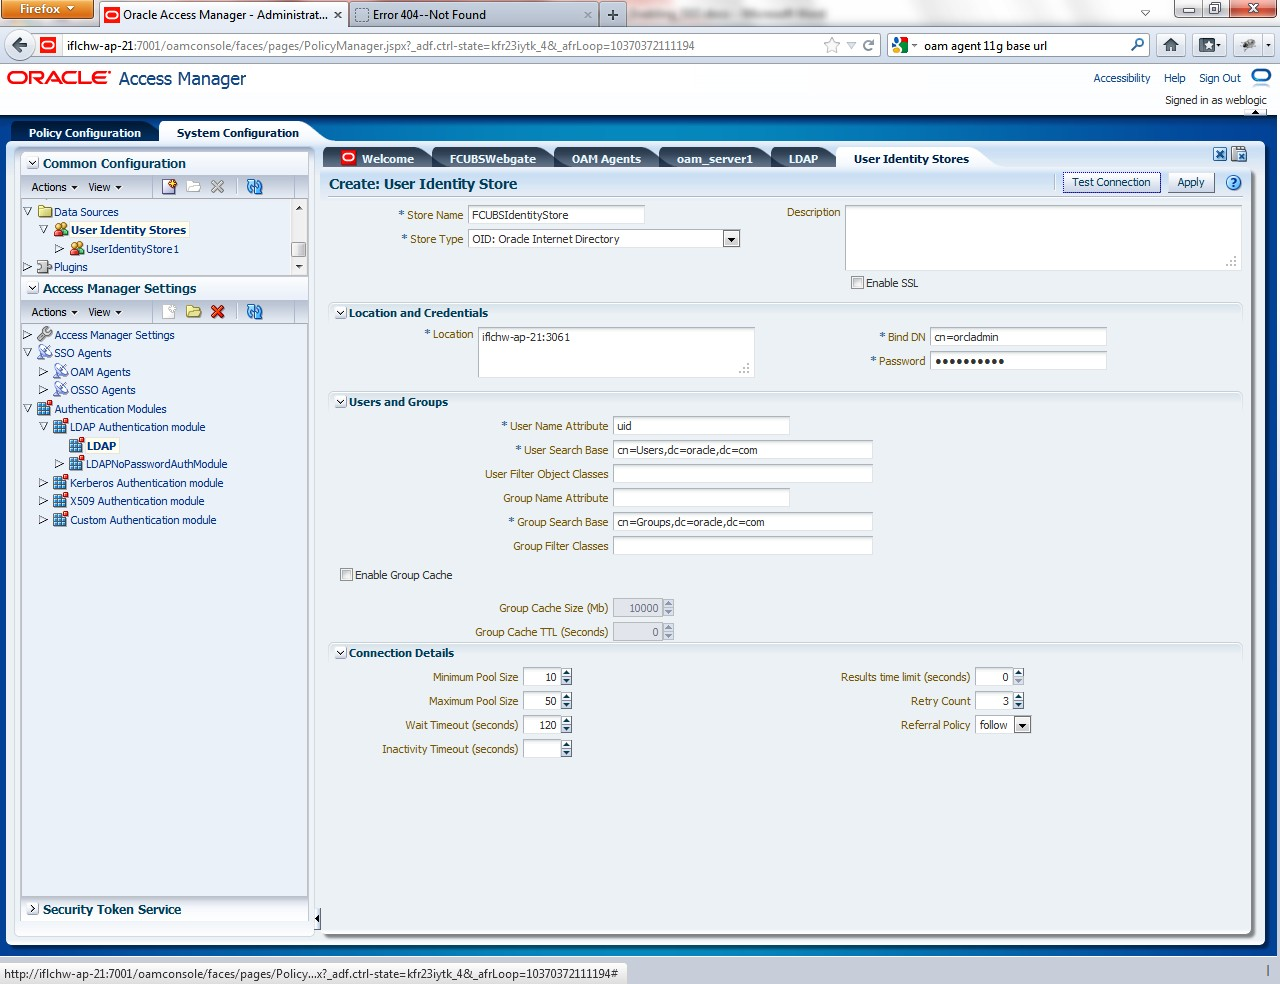Tick the Enable Group Cache checkbox
The width and height of the screenshot is (1280, 984).
[346, 575]
